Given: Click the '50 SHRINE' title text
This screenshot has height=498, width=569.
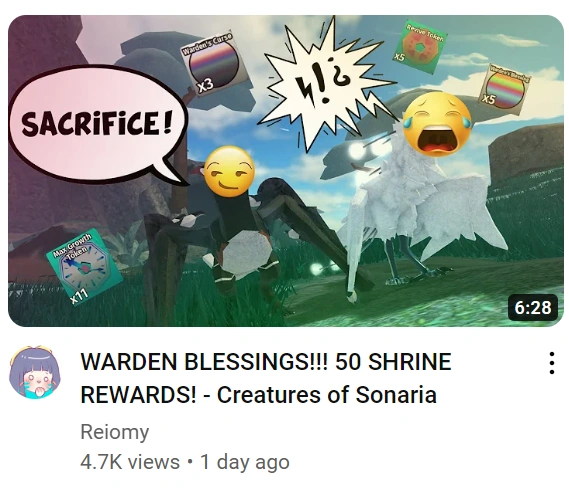Looking at the screenshot, I should (x=393, y=362).
